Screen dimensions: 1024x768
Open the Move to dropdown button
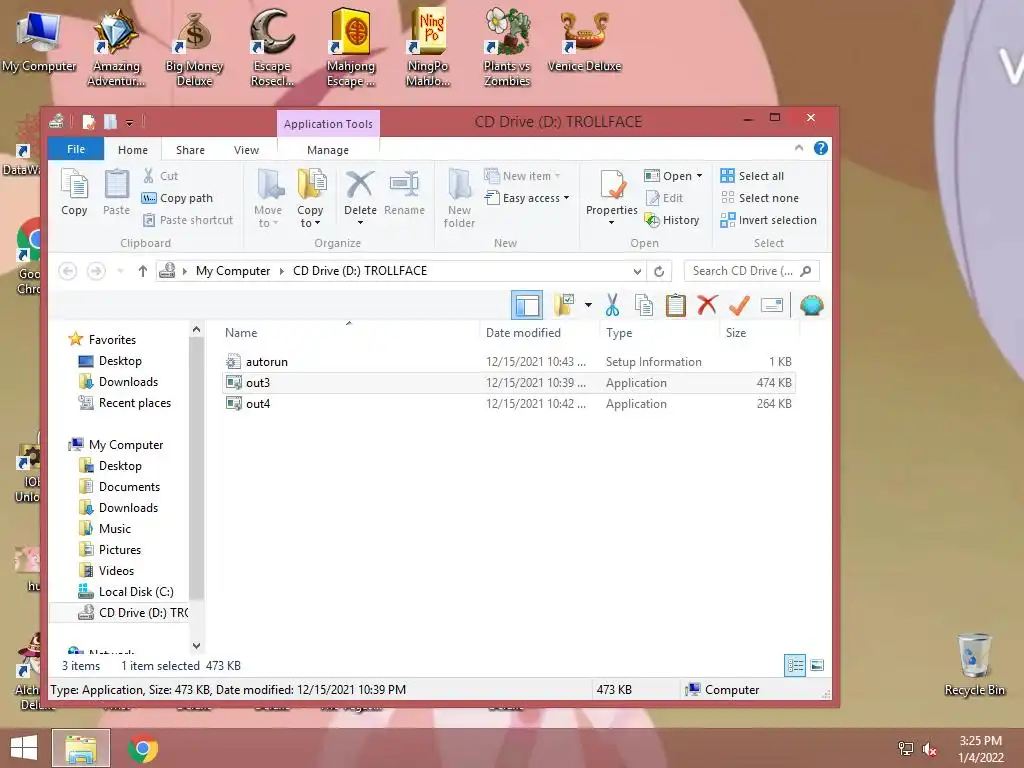(x=268, y=199)
